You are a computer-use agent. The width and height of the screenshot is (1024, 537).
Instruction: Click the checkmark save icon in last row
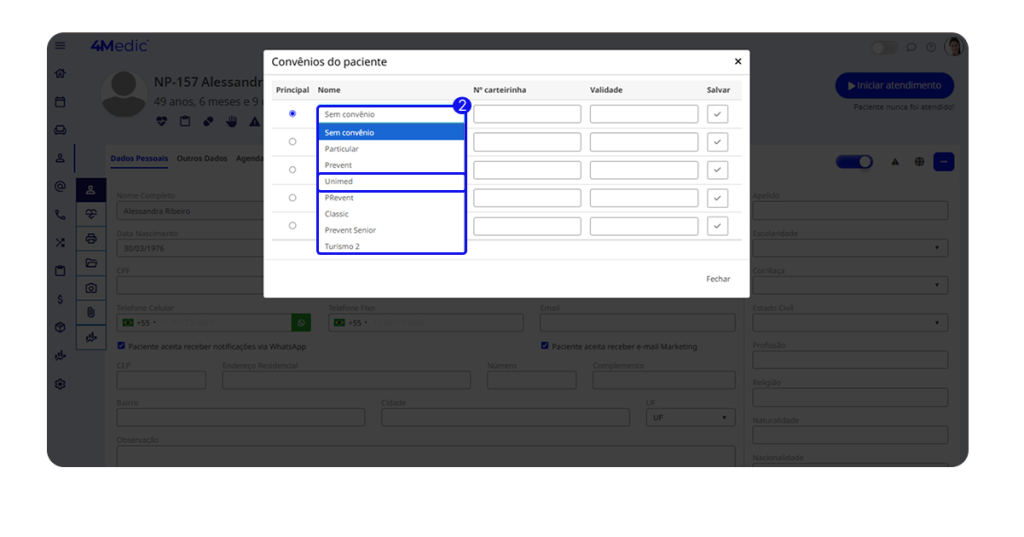click(717, 226)
